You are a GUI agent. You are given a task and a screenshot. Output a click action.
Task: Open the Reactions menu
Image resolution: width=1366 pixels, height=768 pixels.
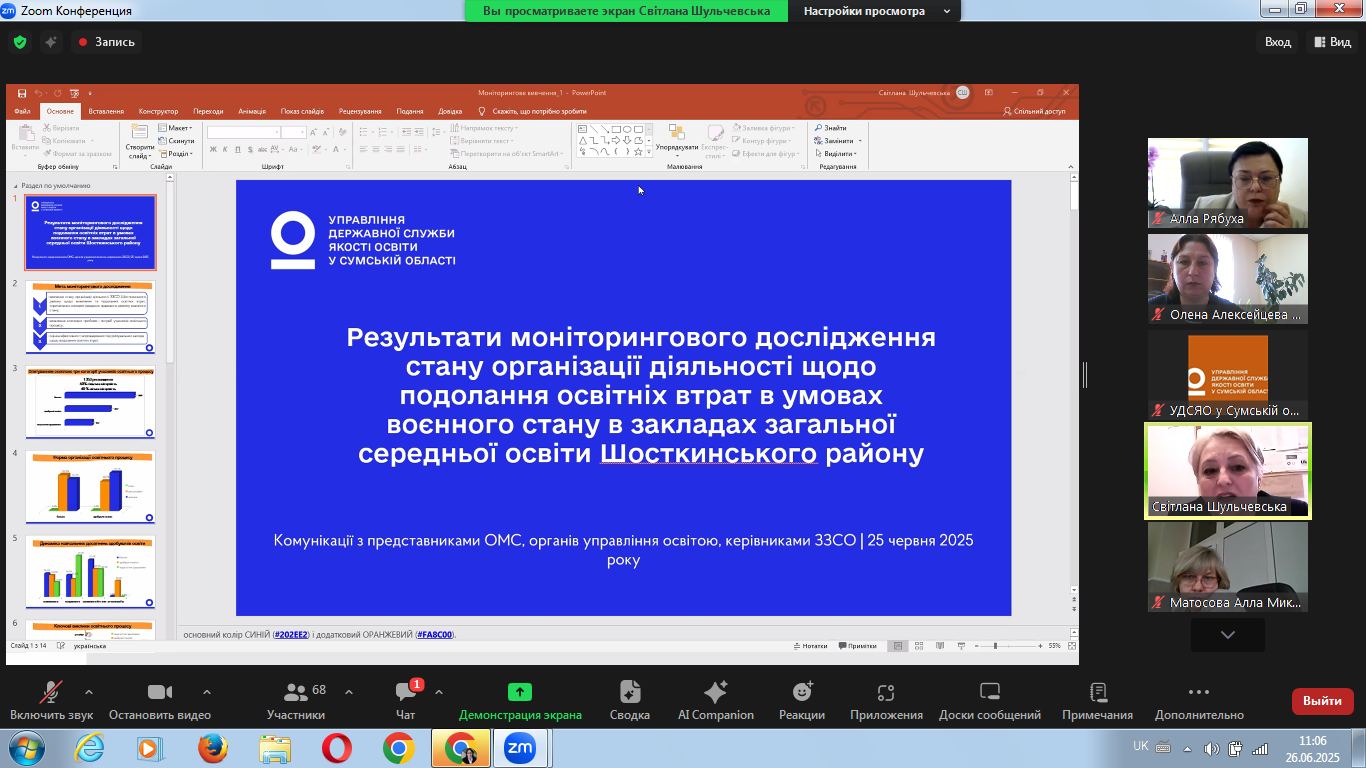click(x=802, y=699)
